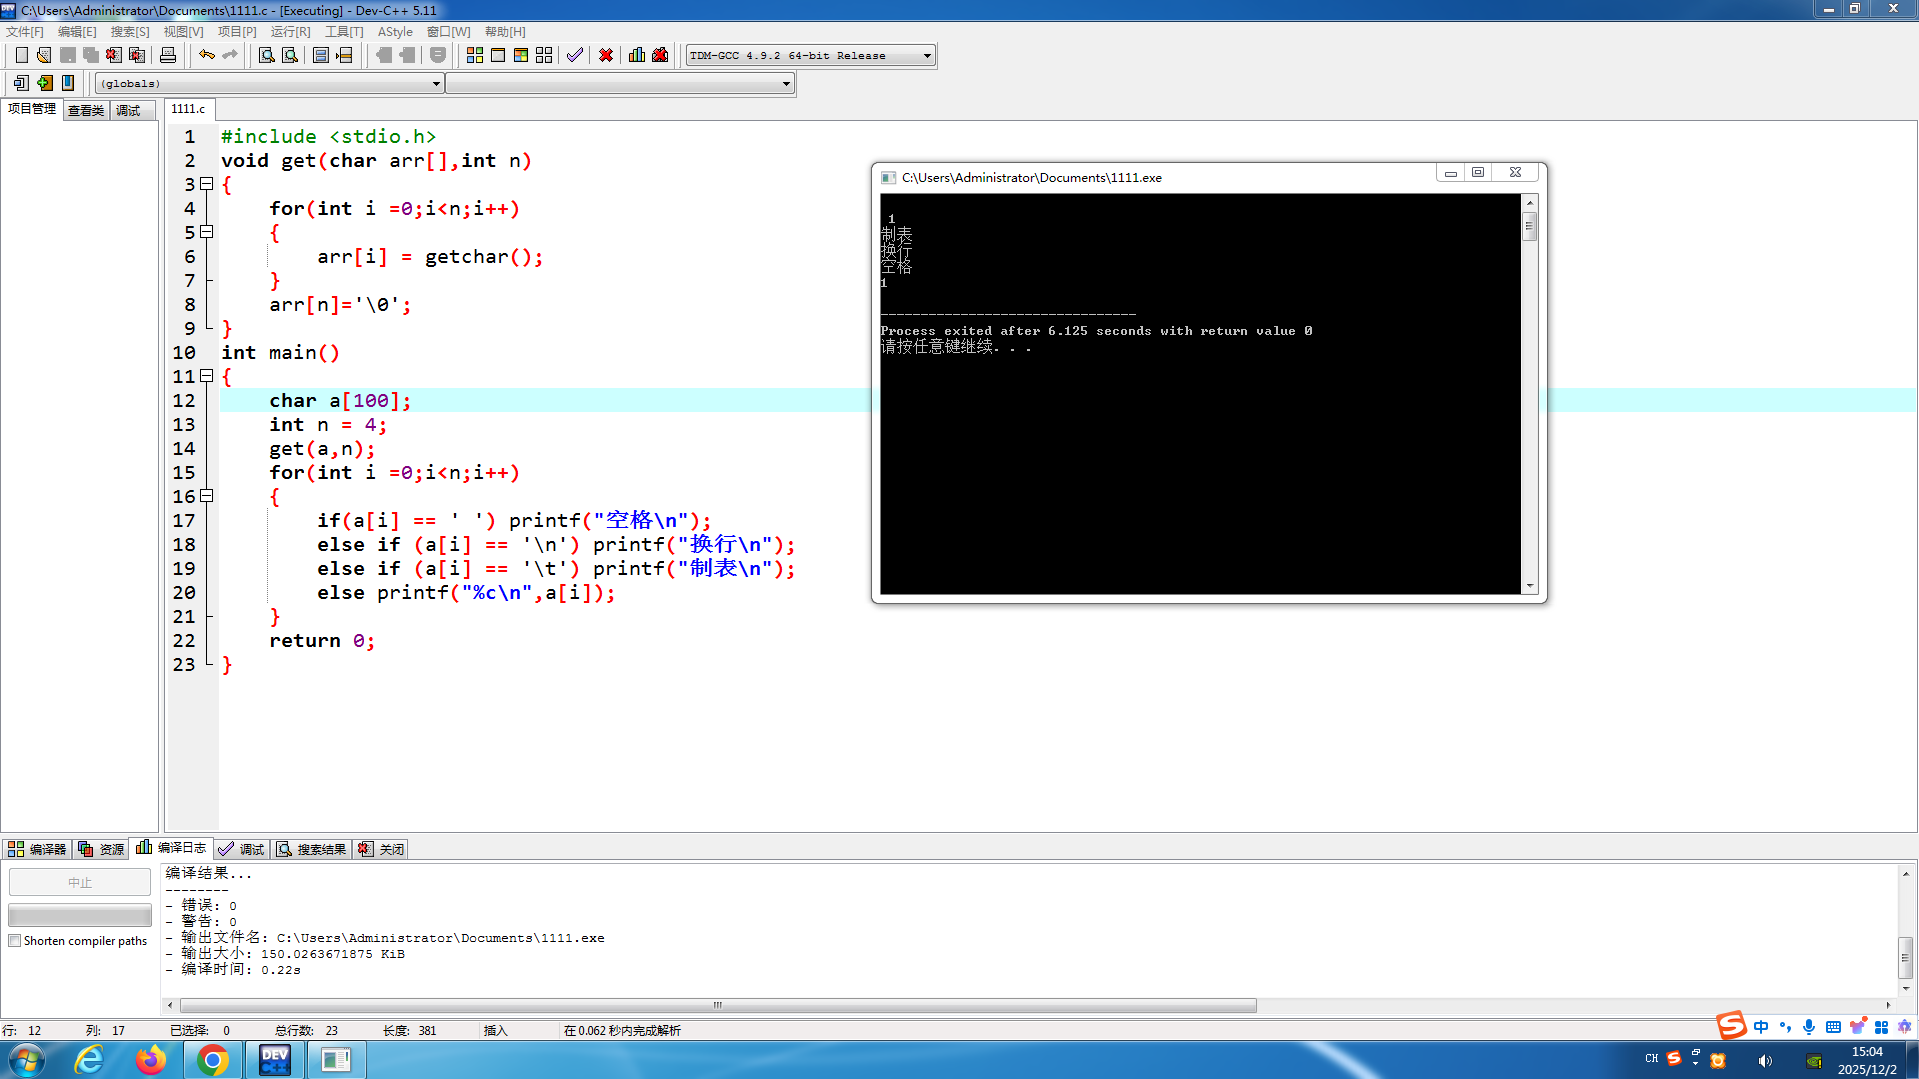The width and height of the screenshot is (1919, 1079).
Task: Collapse the fold marker at line 16
Action: click(207, 496)
